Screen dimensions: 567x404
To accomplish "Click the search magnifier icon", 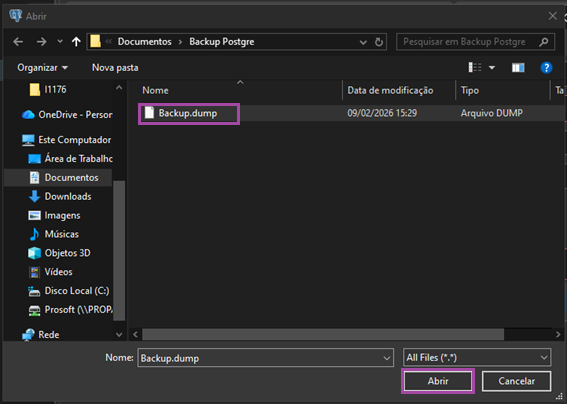I will point(543,42).
